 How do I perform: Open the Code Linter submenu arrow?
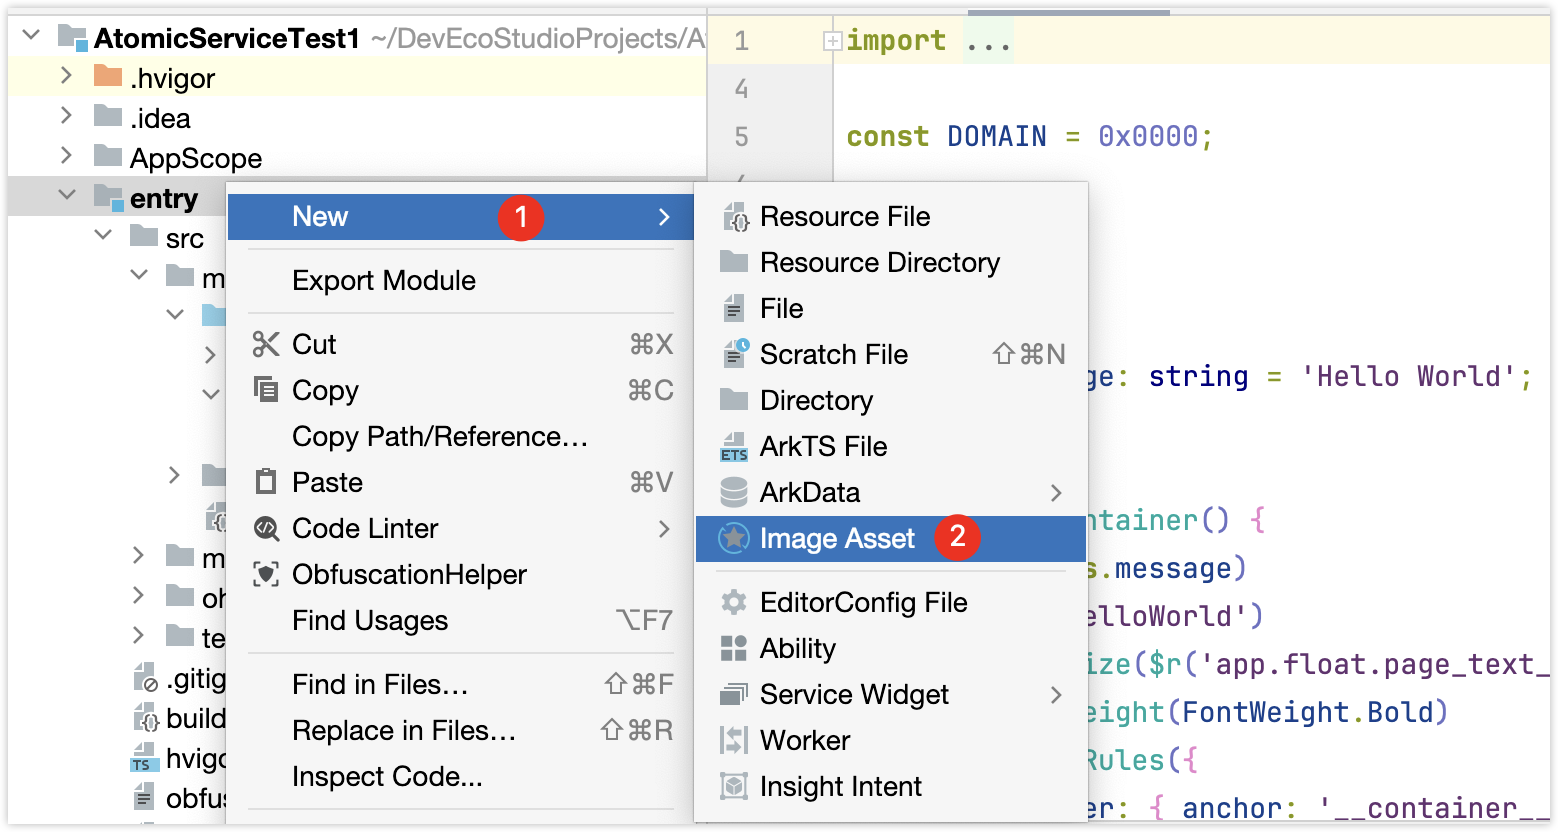click(664, 528)
